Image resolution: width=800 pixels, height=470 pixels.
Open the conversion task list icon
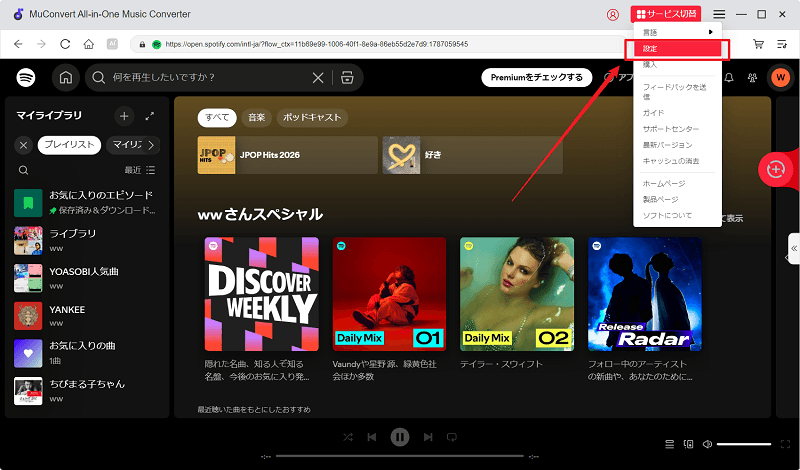(x=782, y=44)
